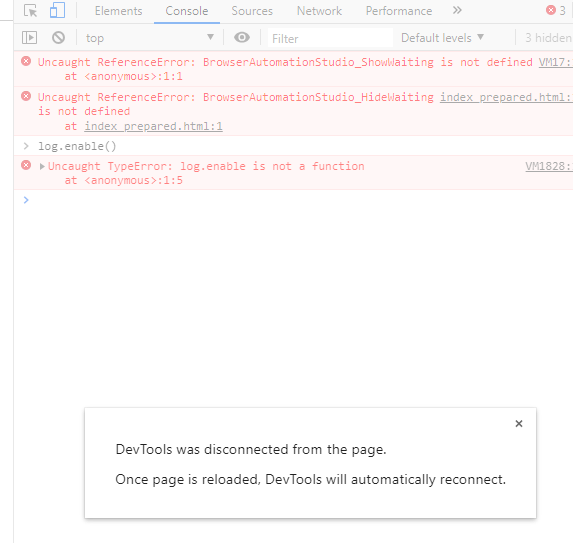Click the 'at <anonymous>:1:5' stack trace line

(x=124, y=181)
